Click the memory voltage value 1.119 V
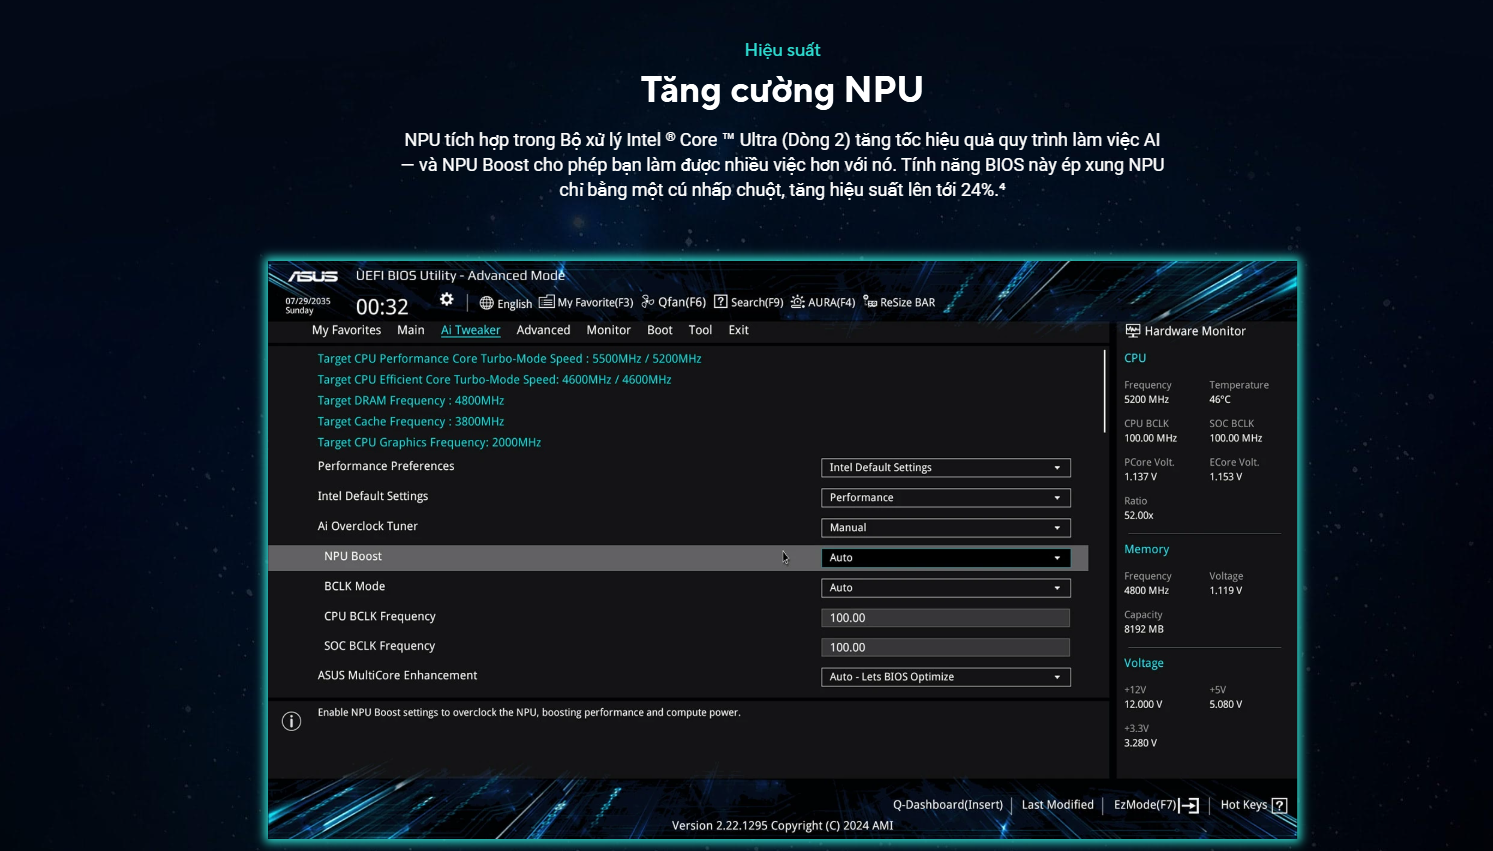The height and width of the screenshot is (851, 1493). point(1226,591)
